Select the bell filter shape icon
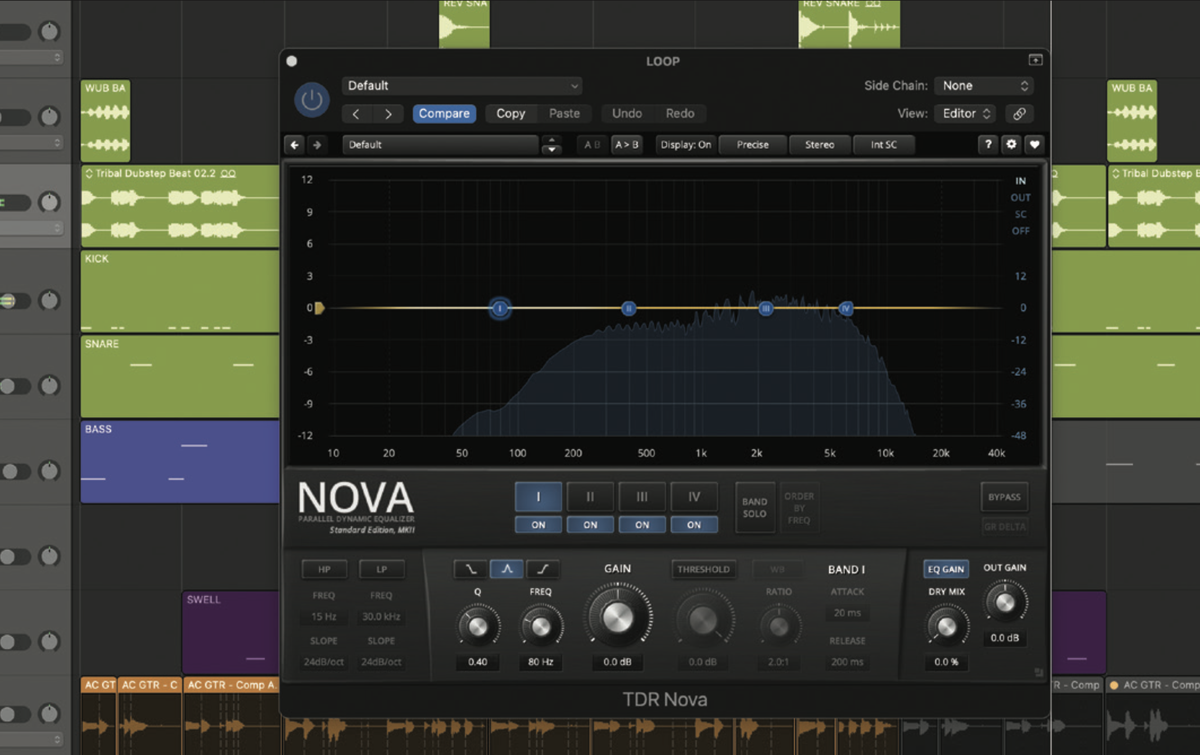This screenshot has height=755, width=1200. [x=507, y=569]
